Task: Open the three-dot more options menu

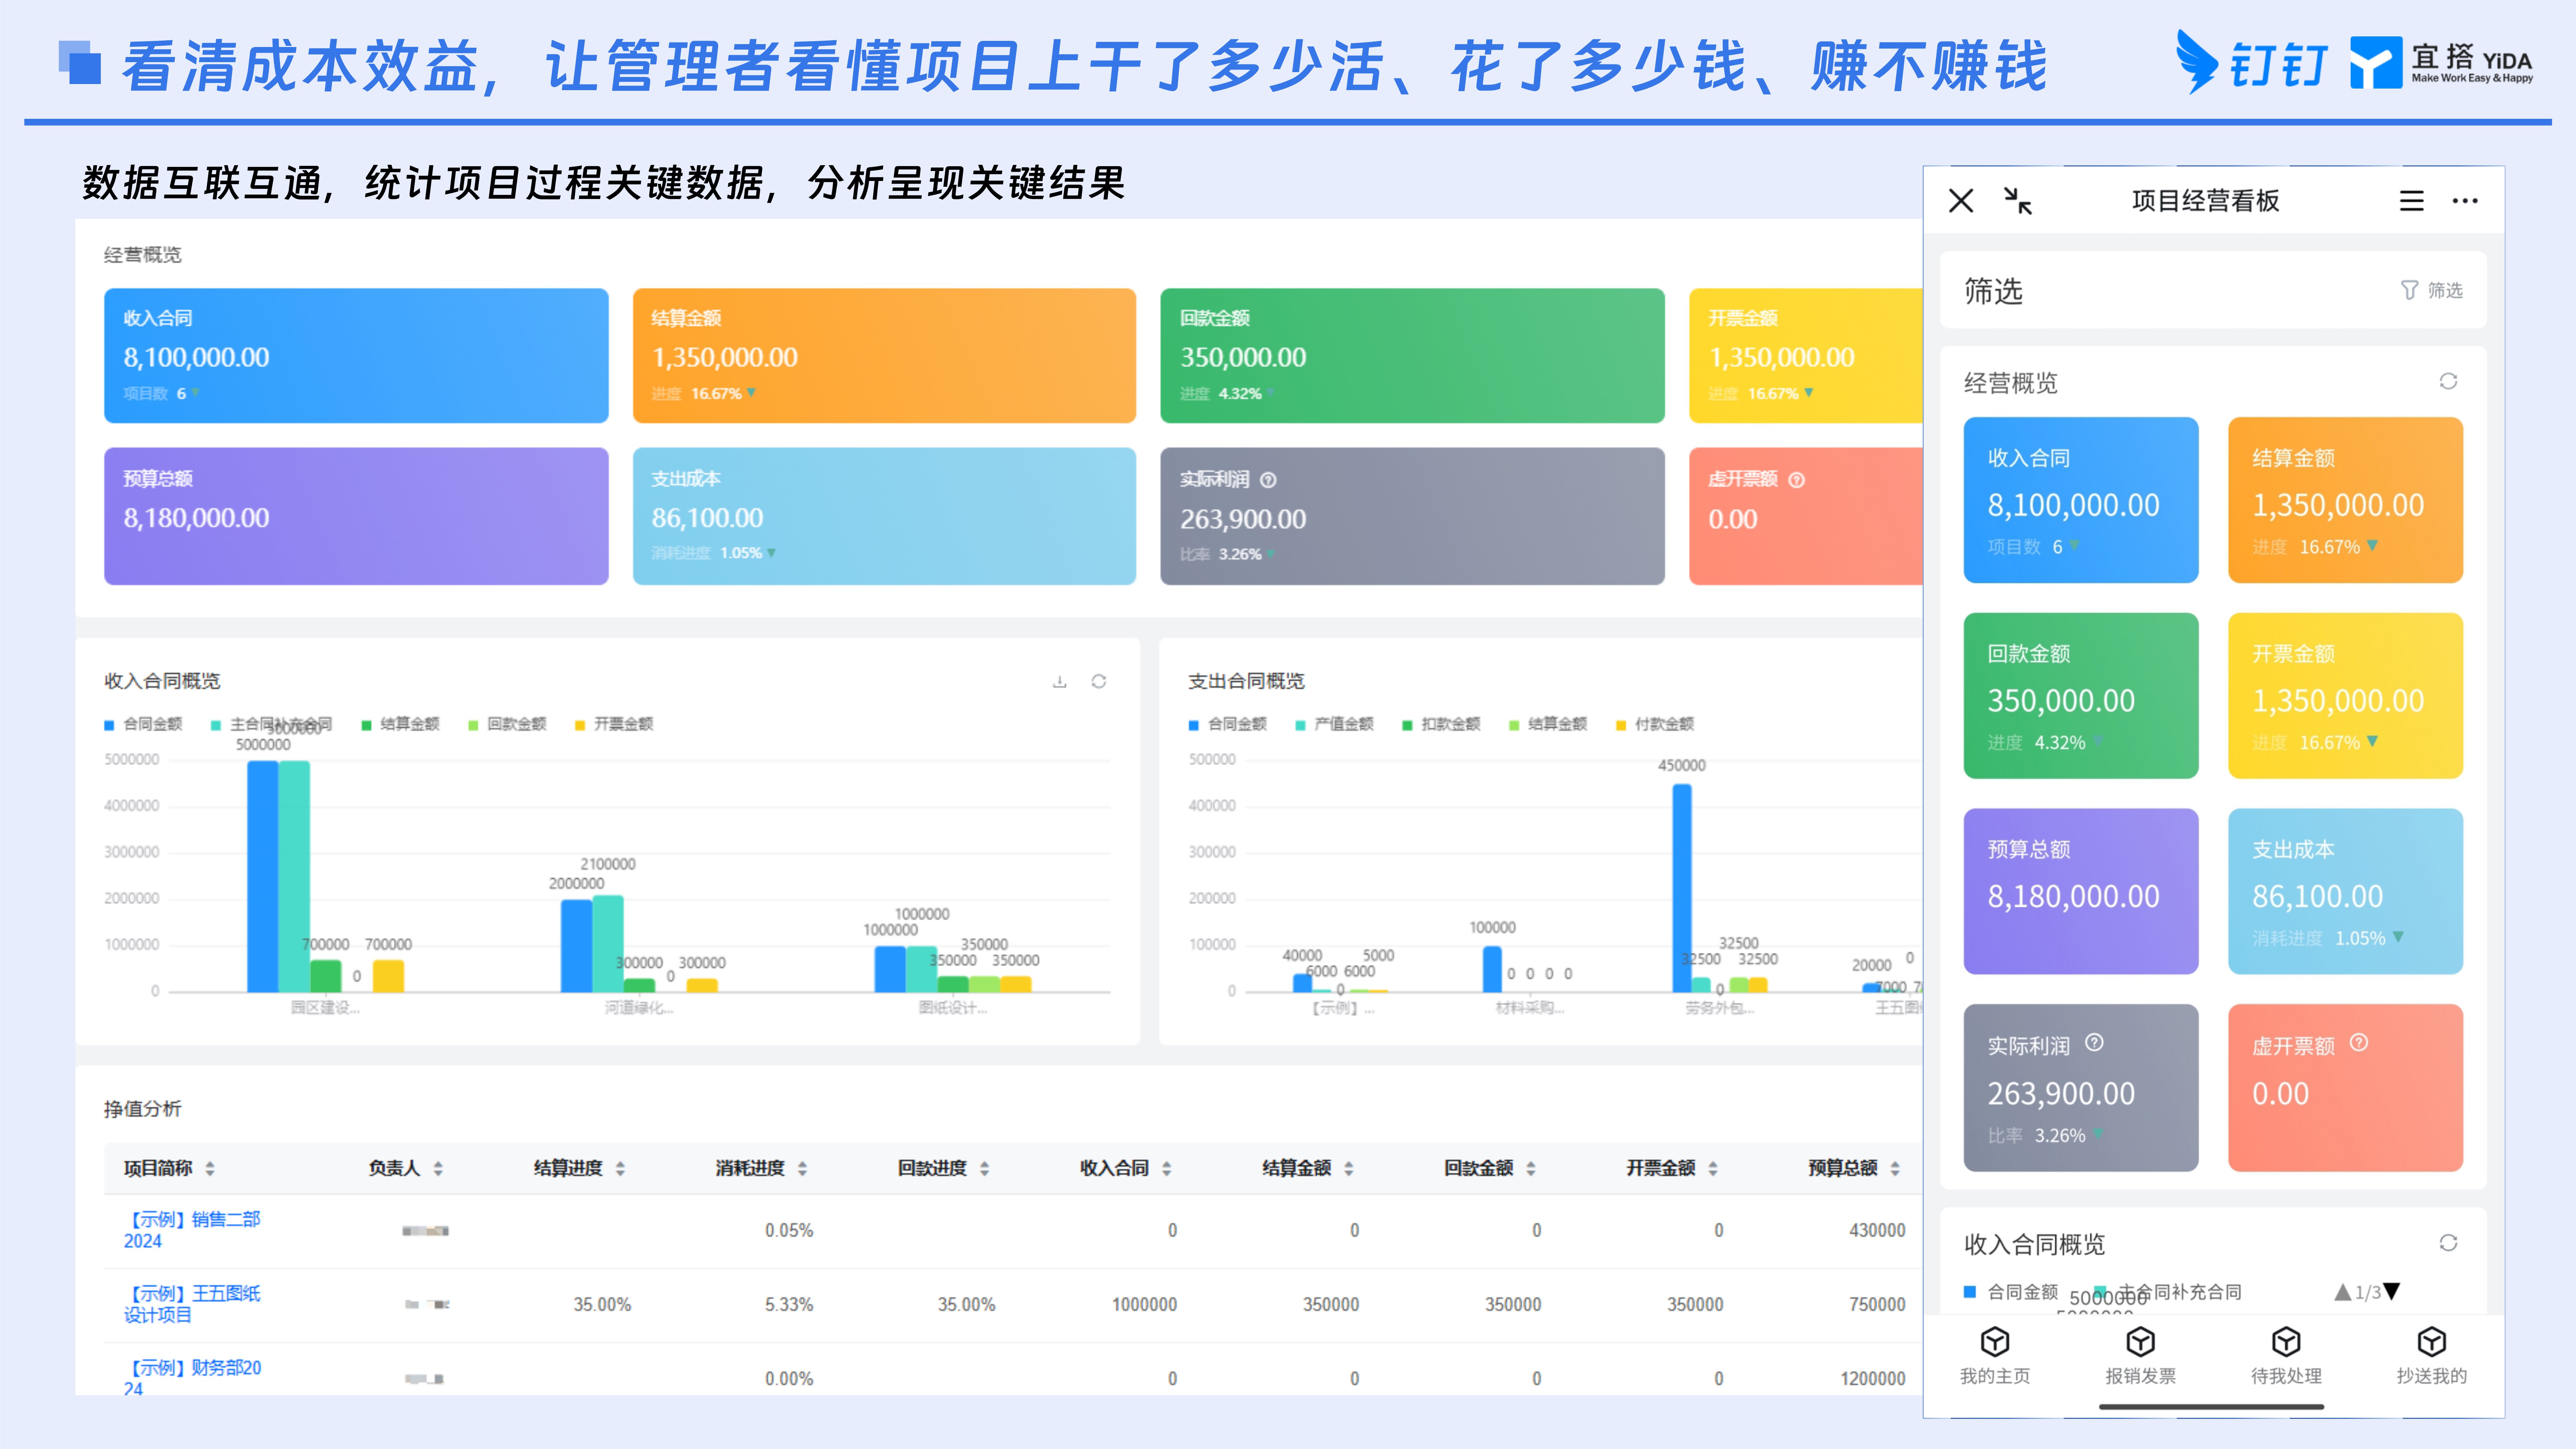Action: point(2465,201)
